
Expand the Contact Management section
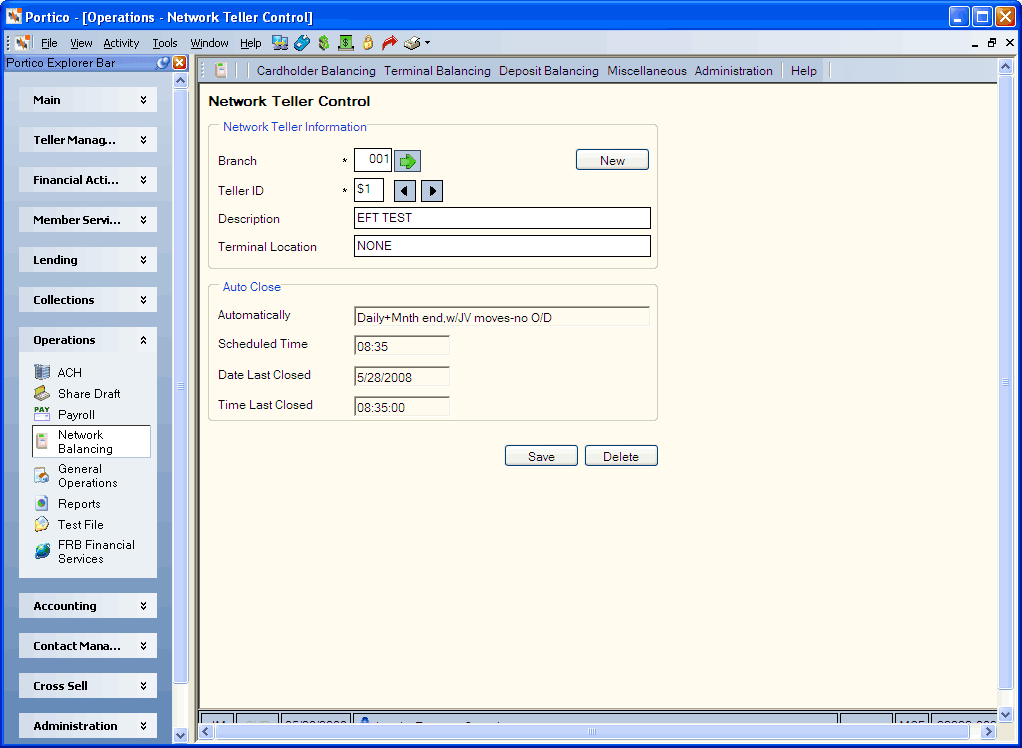[88, 646]
